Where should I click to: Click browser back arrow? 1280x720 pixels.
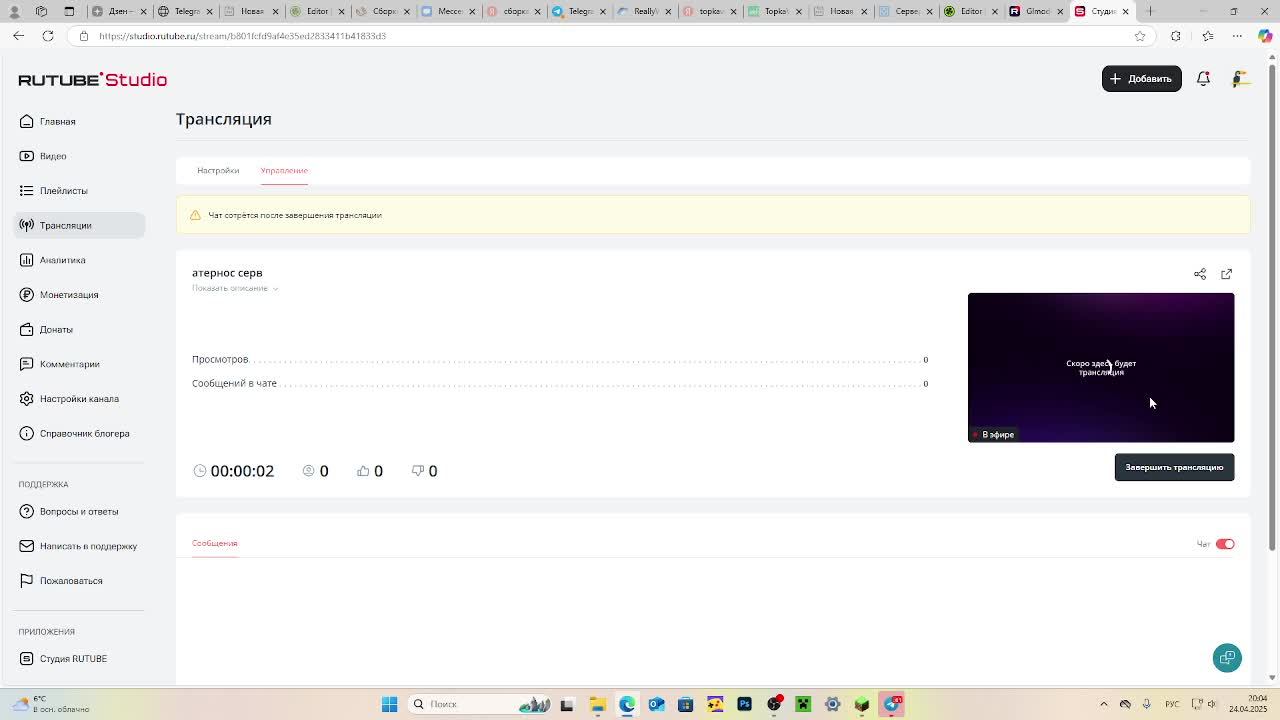point(18,36)
